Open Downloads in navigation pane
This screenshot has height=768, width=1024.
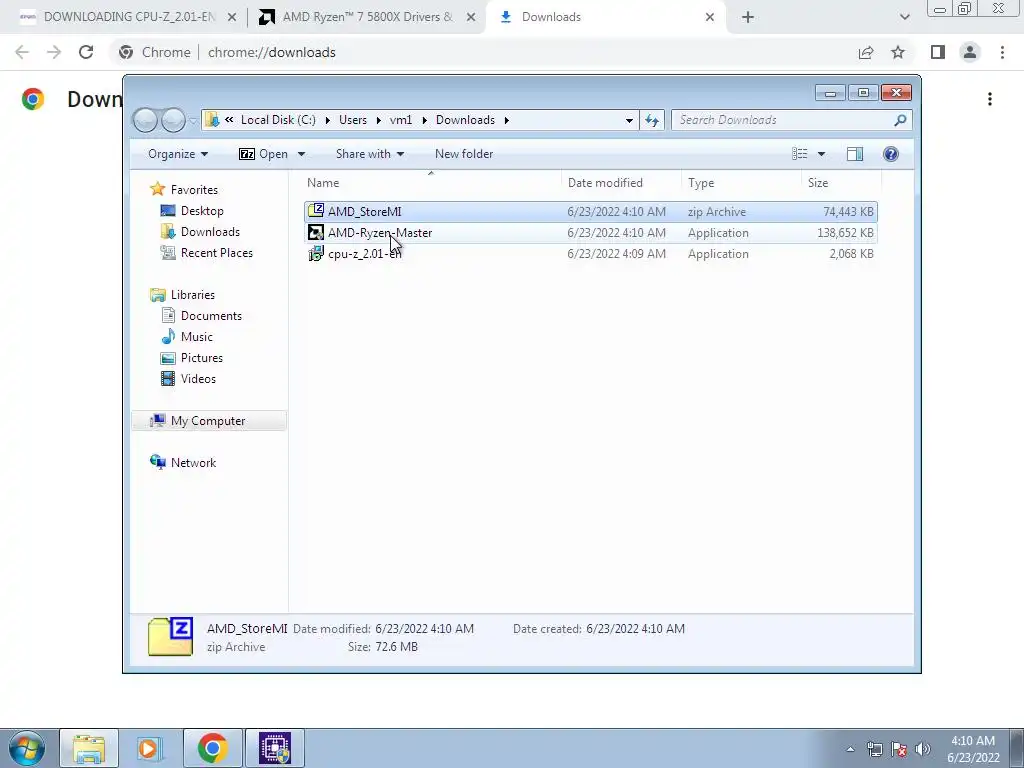[210, 232]
